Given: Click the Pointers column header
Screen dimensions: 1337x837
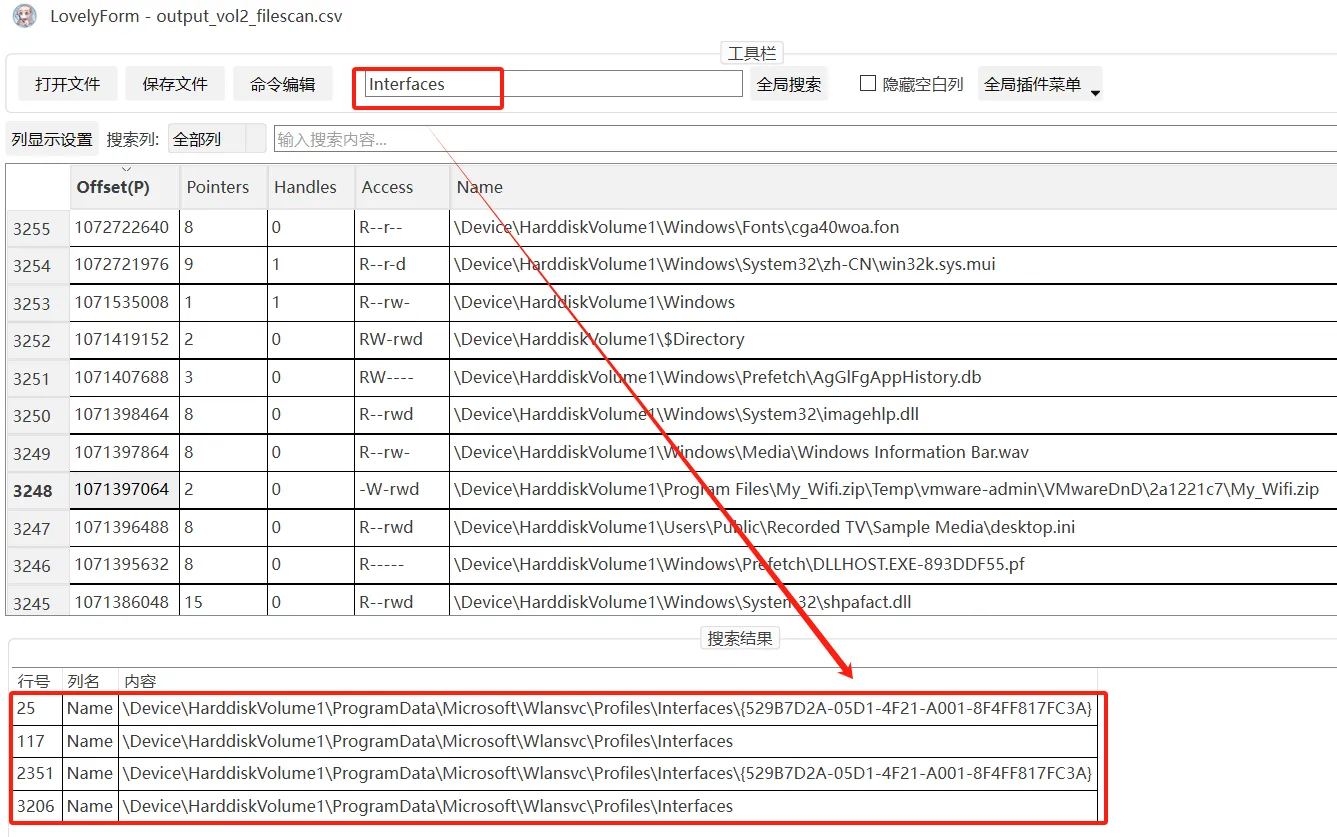Looking at the screenshot, I should click(224, 187).
